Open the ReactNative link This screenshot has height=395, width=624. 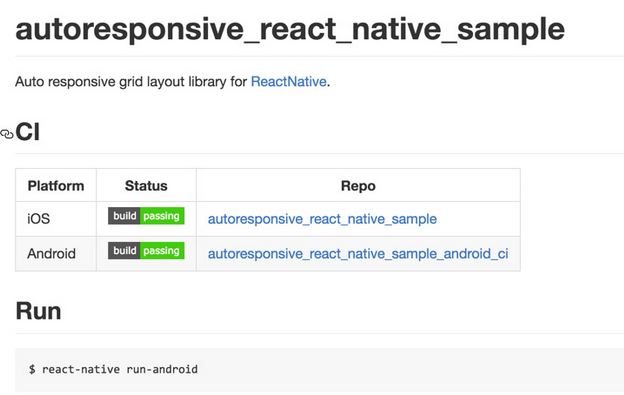(x=289, y=82)
